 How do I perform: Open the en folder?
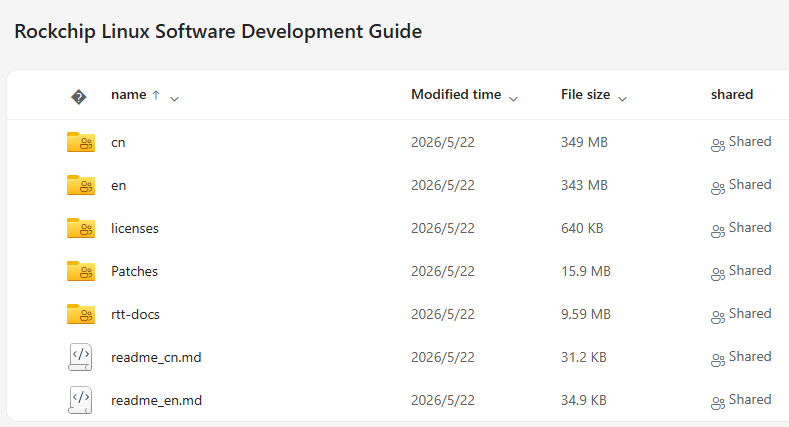click(118, 186)
